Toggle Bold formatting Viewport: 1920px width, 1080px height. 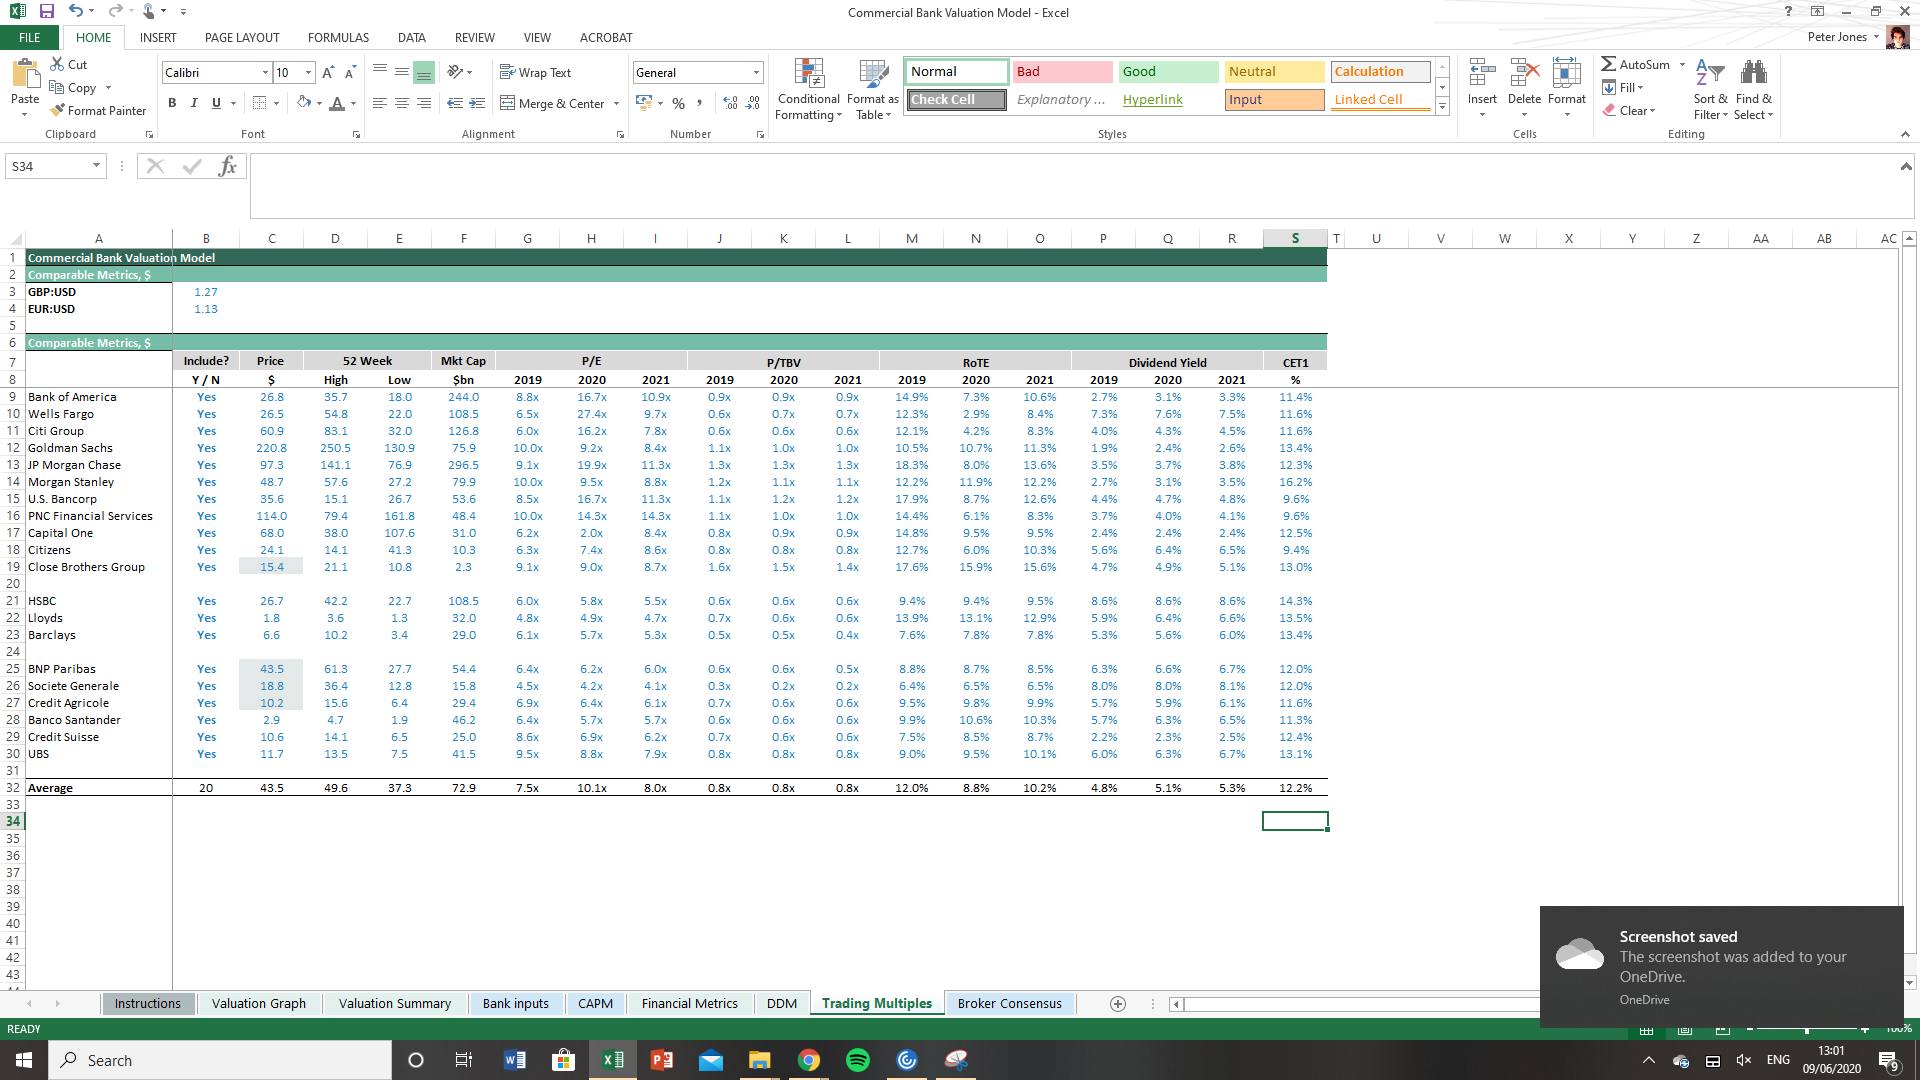(172, 103)
